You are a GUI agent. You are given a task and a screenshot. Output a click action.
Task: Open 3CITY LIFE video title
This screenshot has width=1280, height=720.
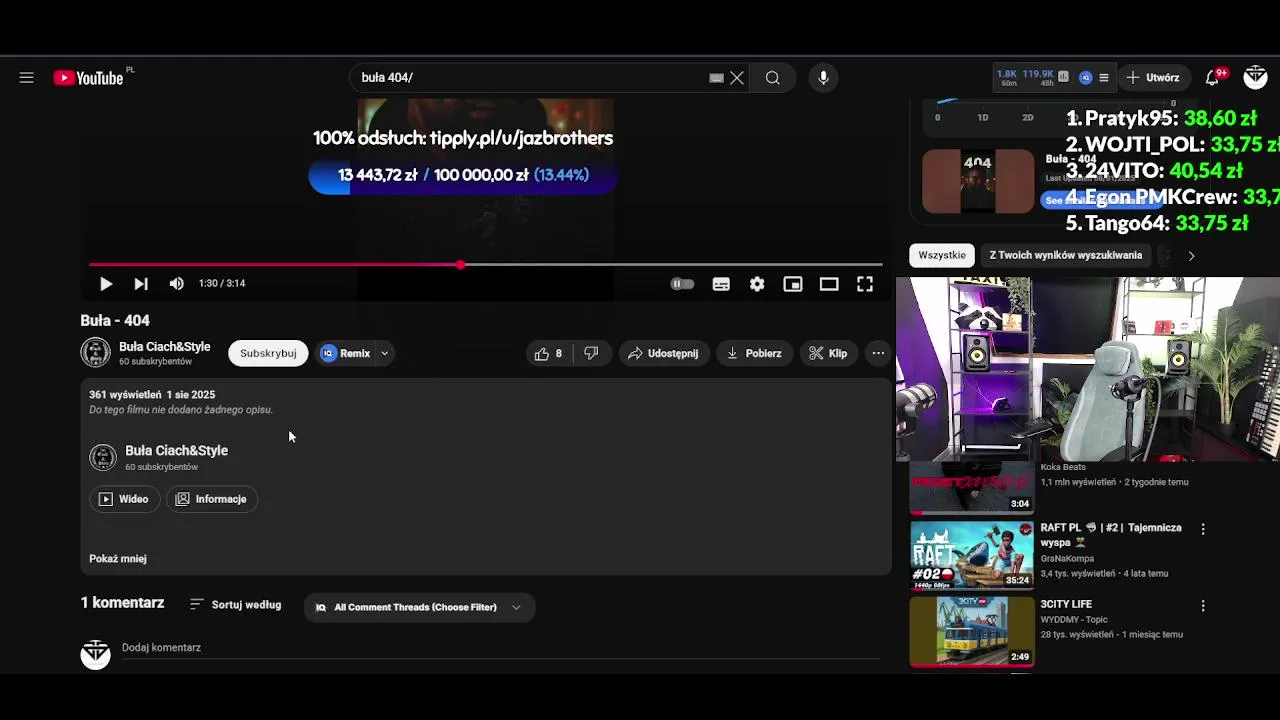click(1066, 604)
